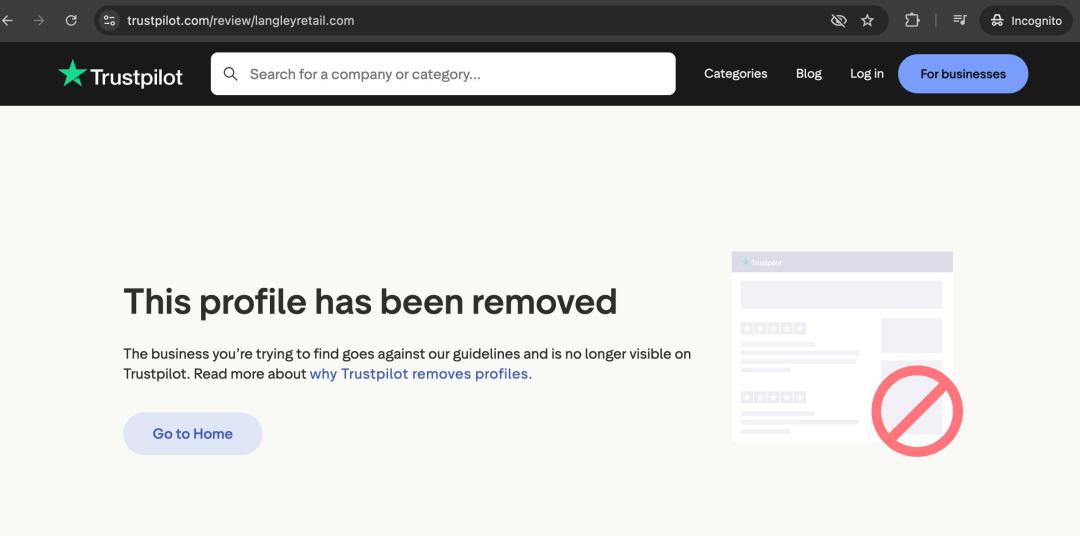The image size is (1080, 536).
Task: Click the magnifier icon in search box
Action: [231, 74]
